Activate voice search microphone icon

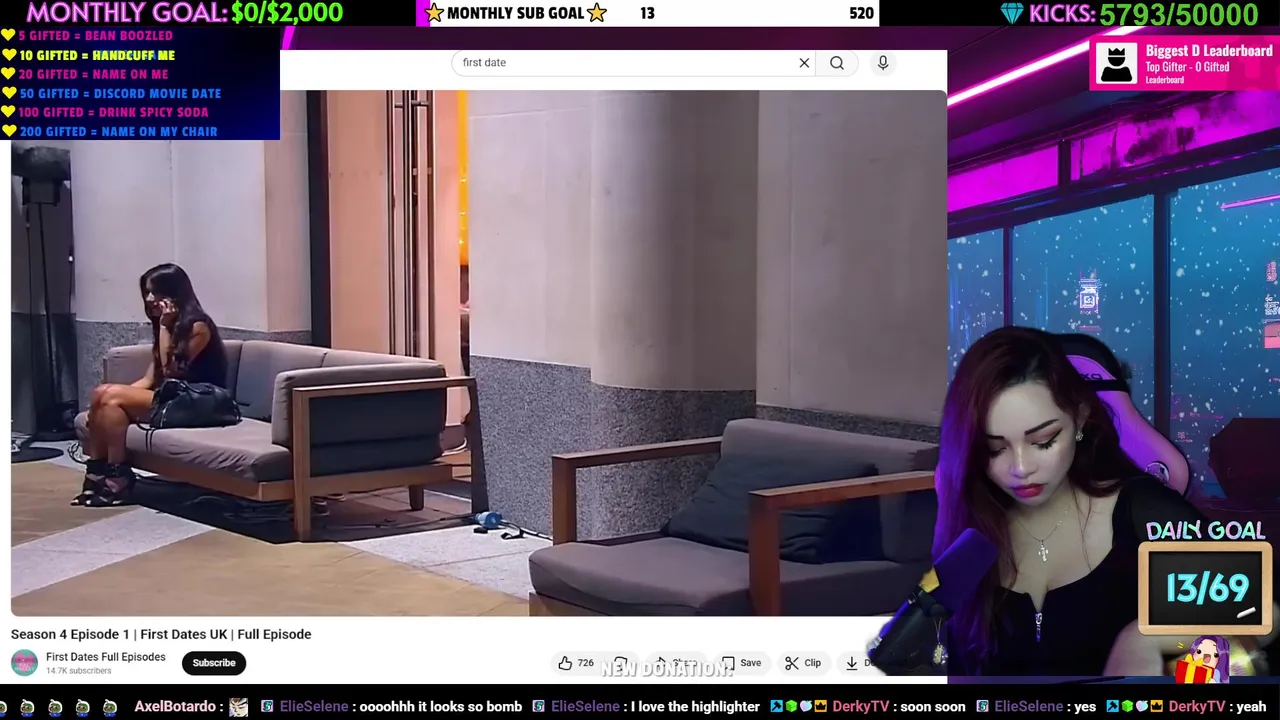coord(883,63)
